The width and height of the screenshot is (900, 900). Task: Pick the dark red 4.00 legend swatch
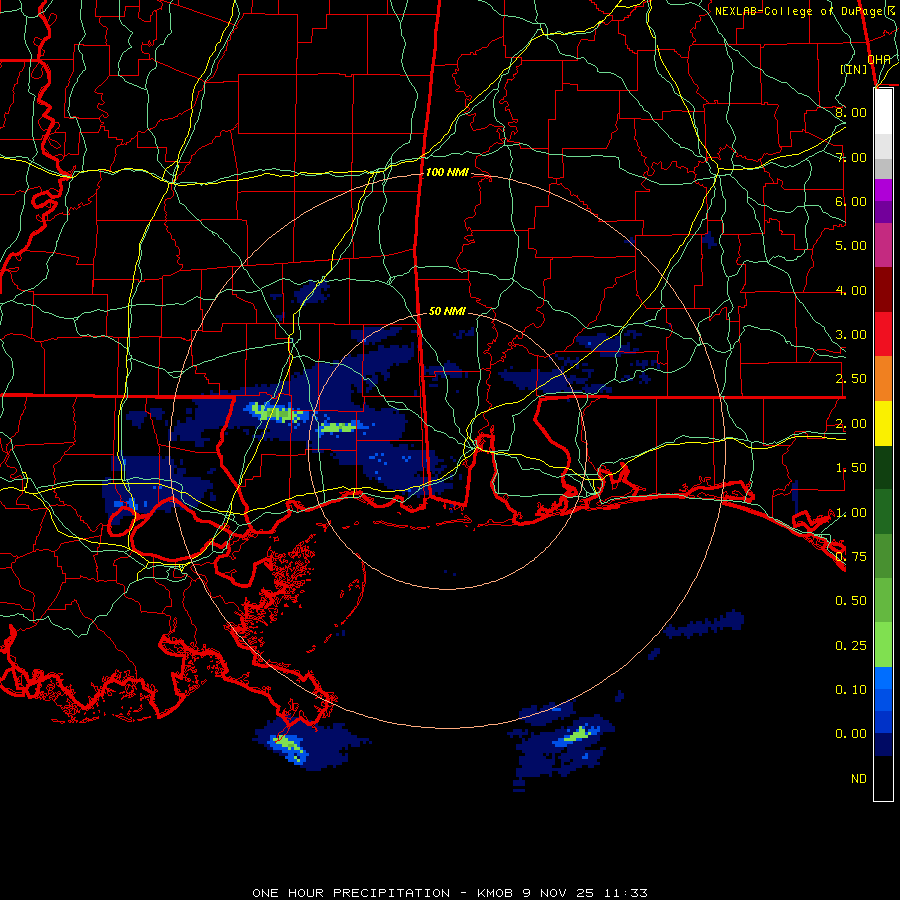pyautogui.click(x=883, y=290)
